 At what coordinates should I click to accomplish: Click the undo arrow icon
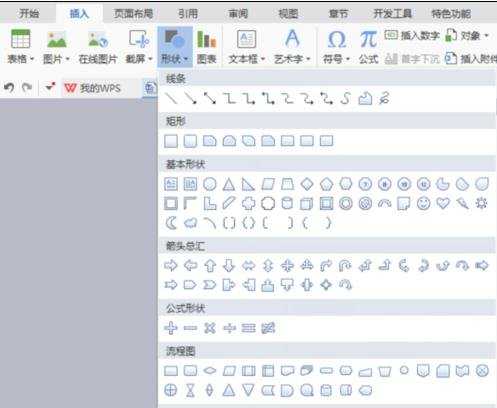pos(9,88)
